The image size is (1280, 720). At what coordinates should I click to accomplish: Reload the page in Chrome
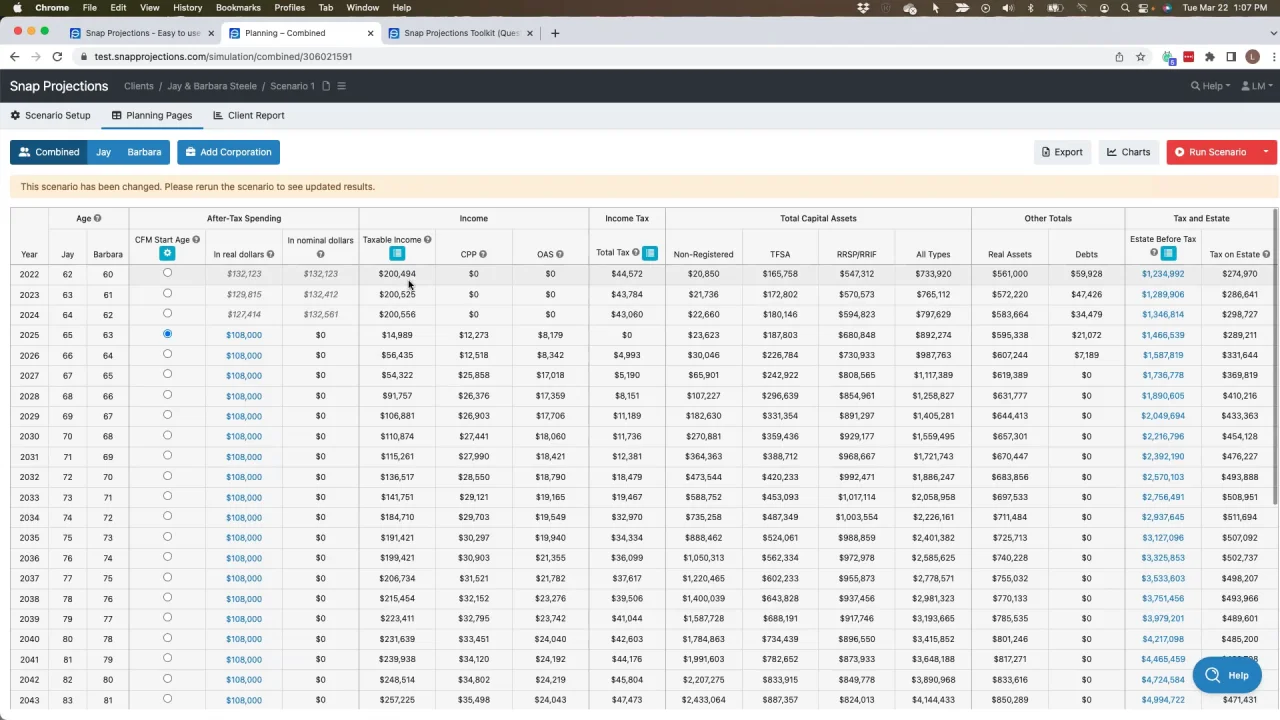click(57, 57)
